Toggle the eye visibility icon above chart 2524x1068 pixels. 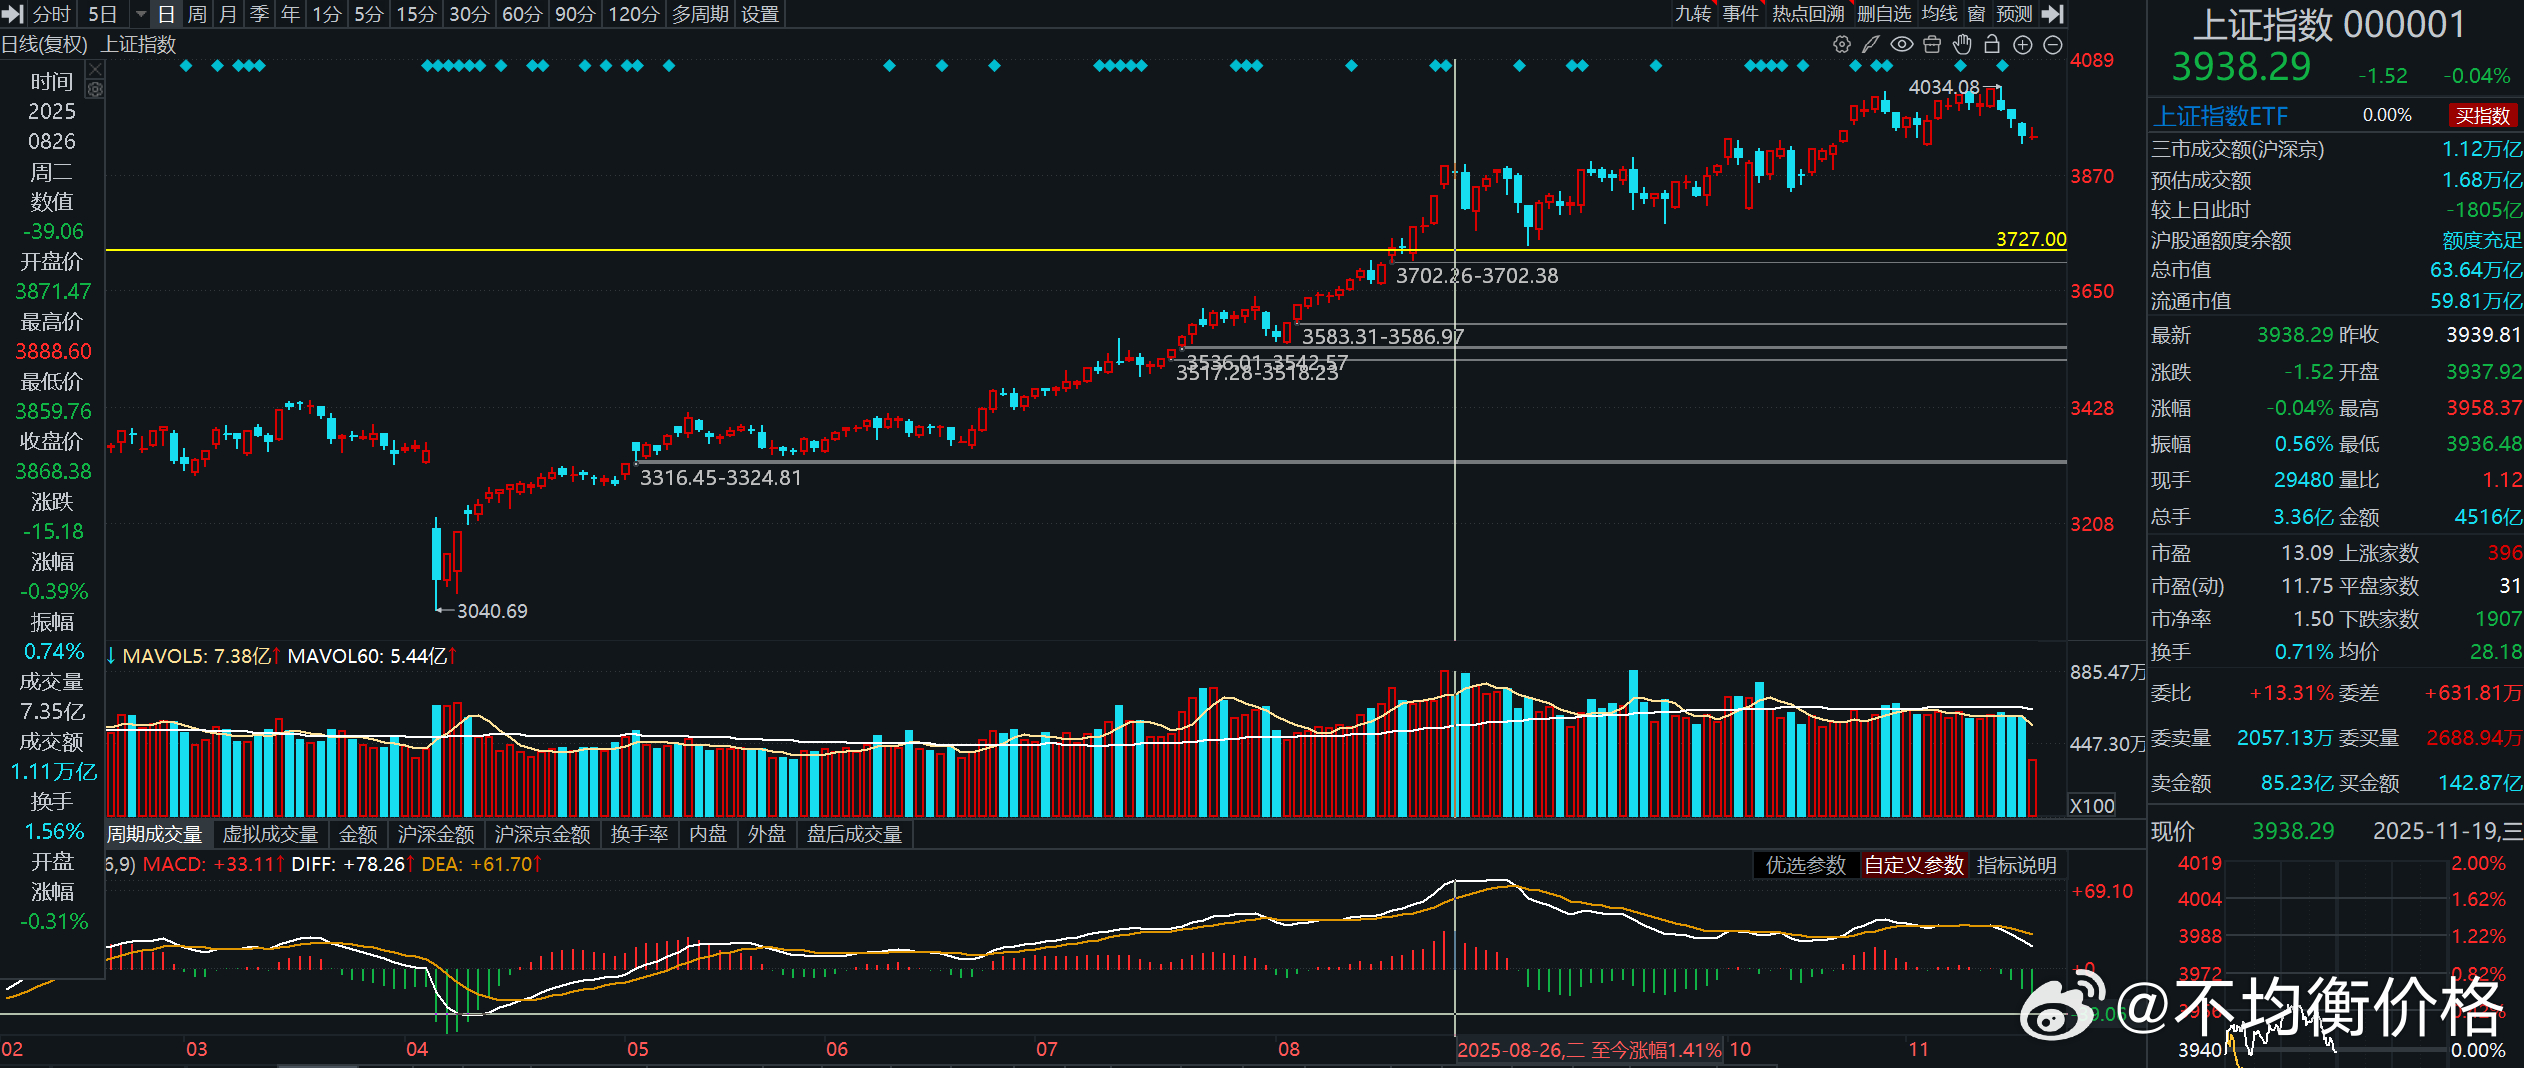(x=1901, y=44)
